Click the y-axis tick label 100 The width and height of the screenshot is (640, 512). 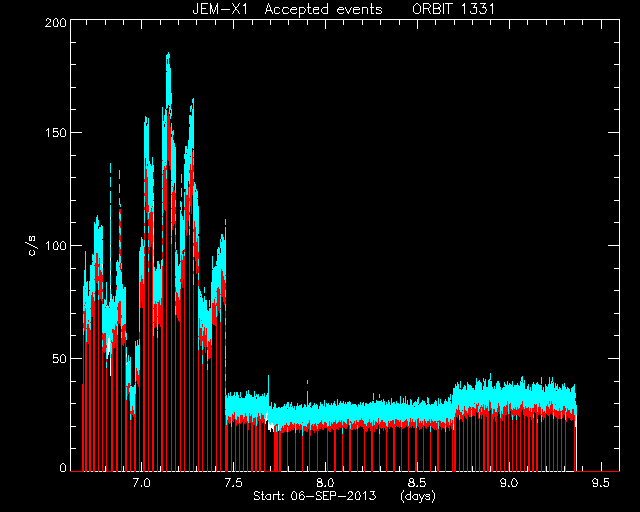coord(56,245)
